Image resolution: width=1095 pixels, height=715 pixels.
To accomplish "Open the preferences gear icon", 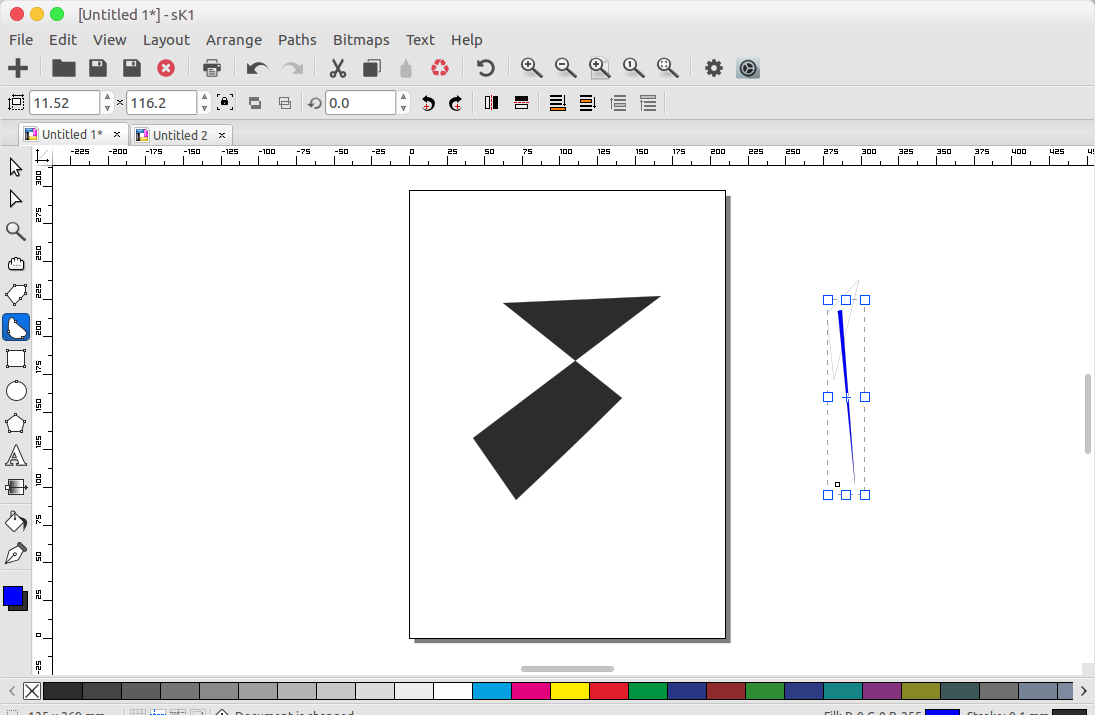I will pyautogui.click(x=713, y=68).
